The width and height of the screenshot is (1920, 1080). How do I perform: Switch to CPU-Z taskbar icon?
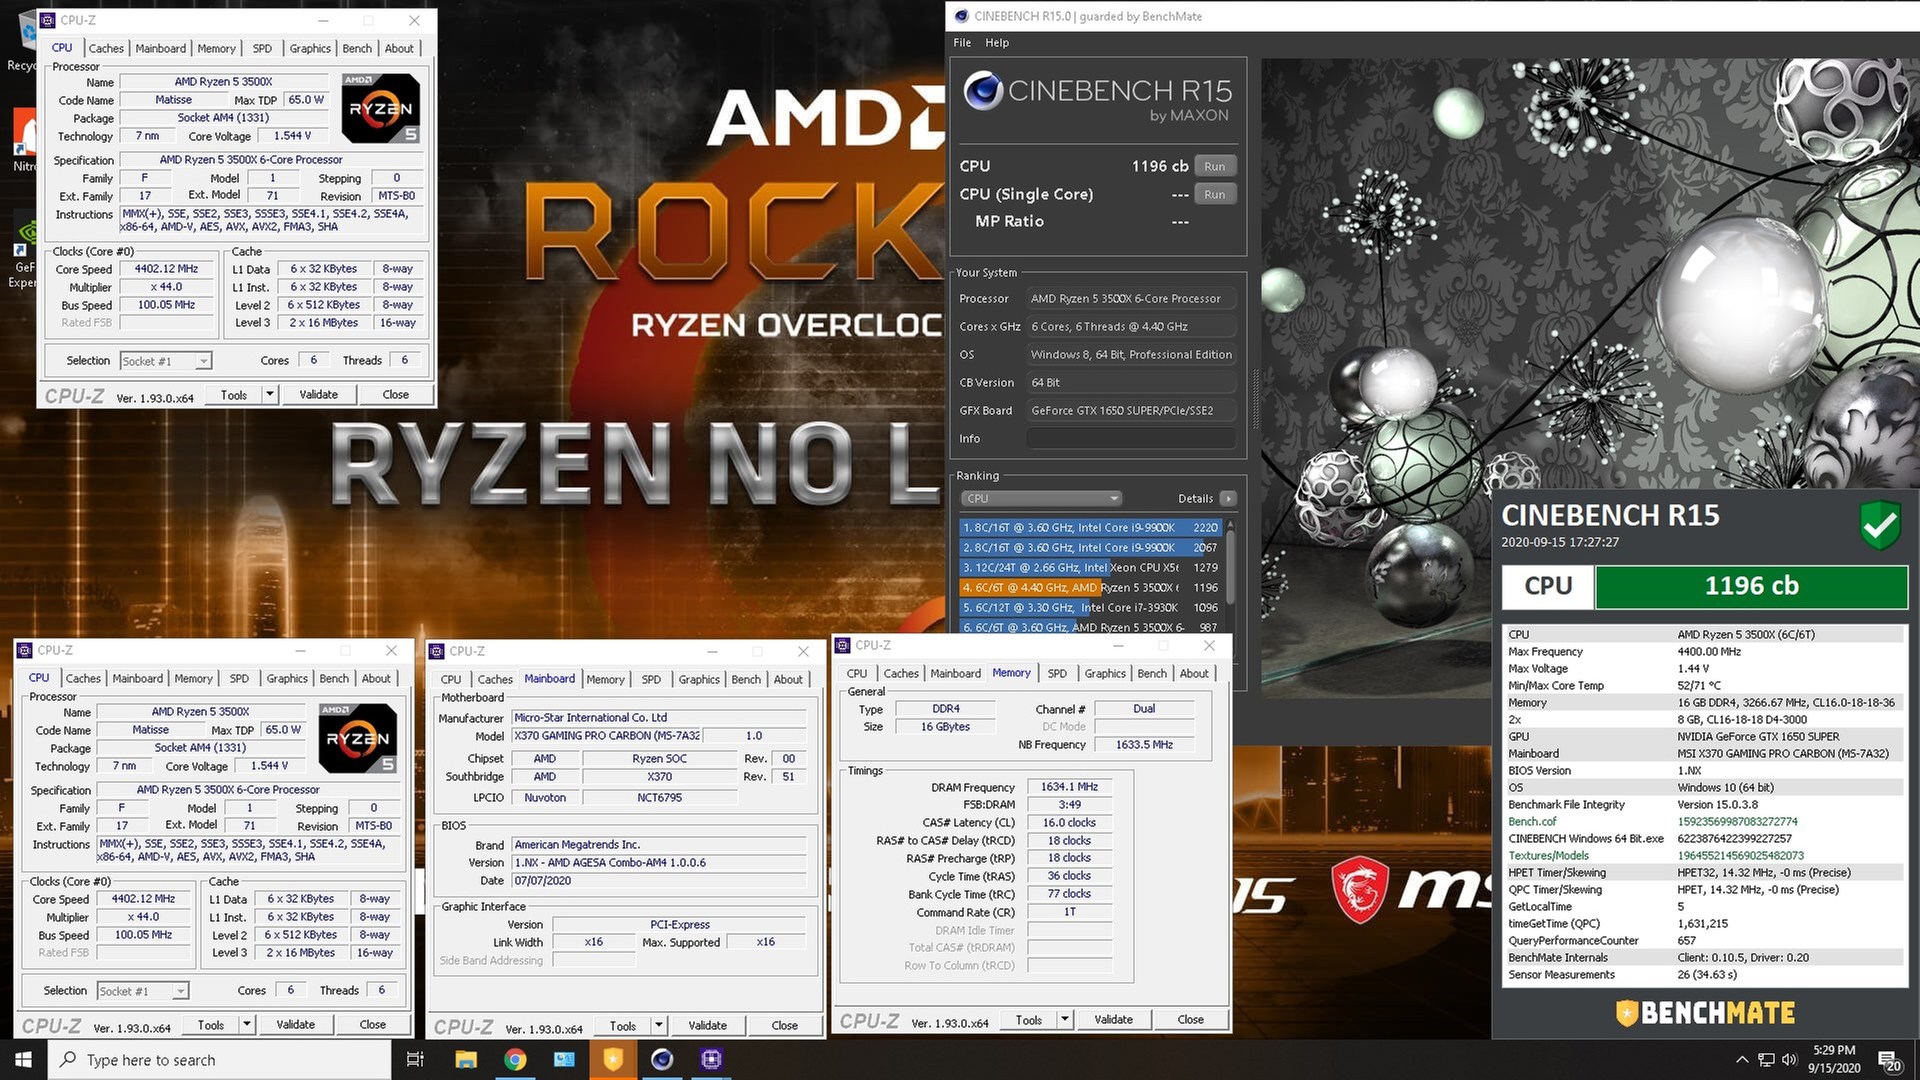[711, 1059]
